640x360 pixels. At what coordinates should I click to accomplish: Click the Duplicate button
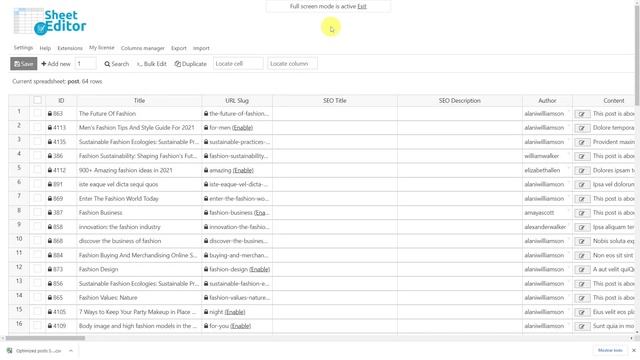[191, 64]
